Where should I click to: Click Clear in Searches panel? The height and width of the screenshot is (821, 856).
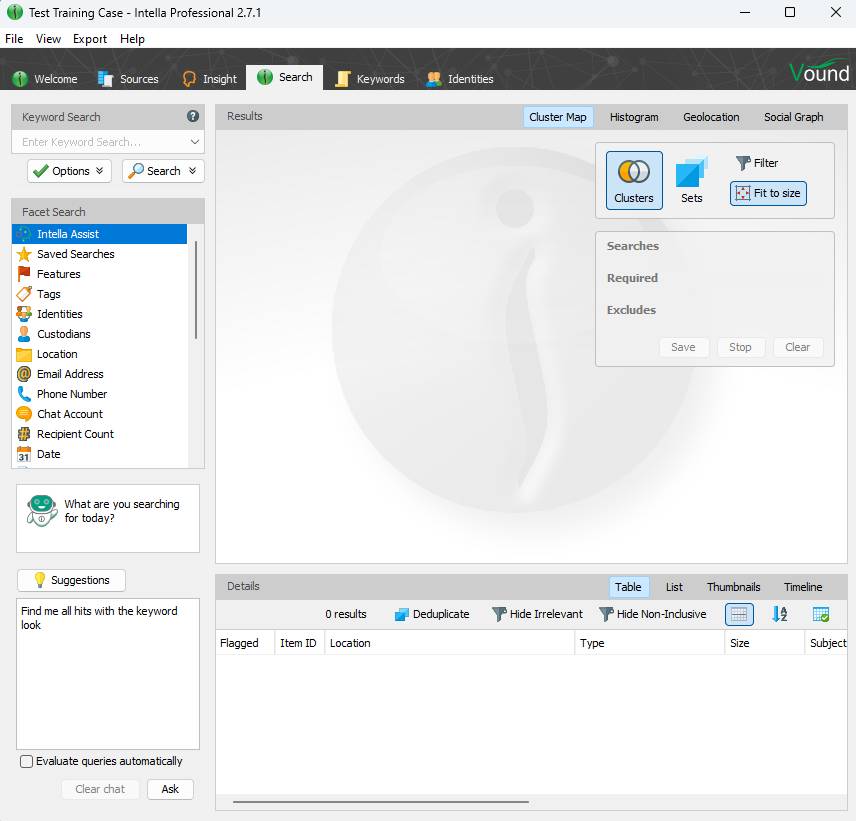click(x=798, y=347)
